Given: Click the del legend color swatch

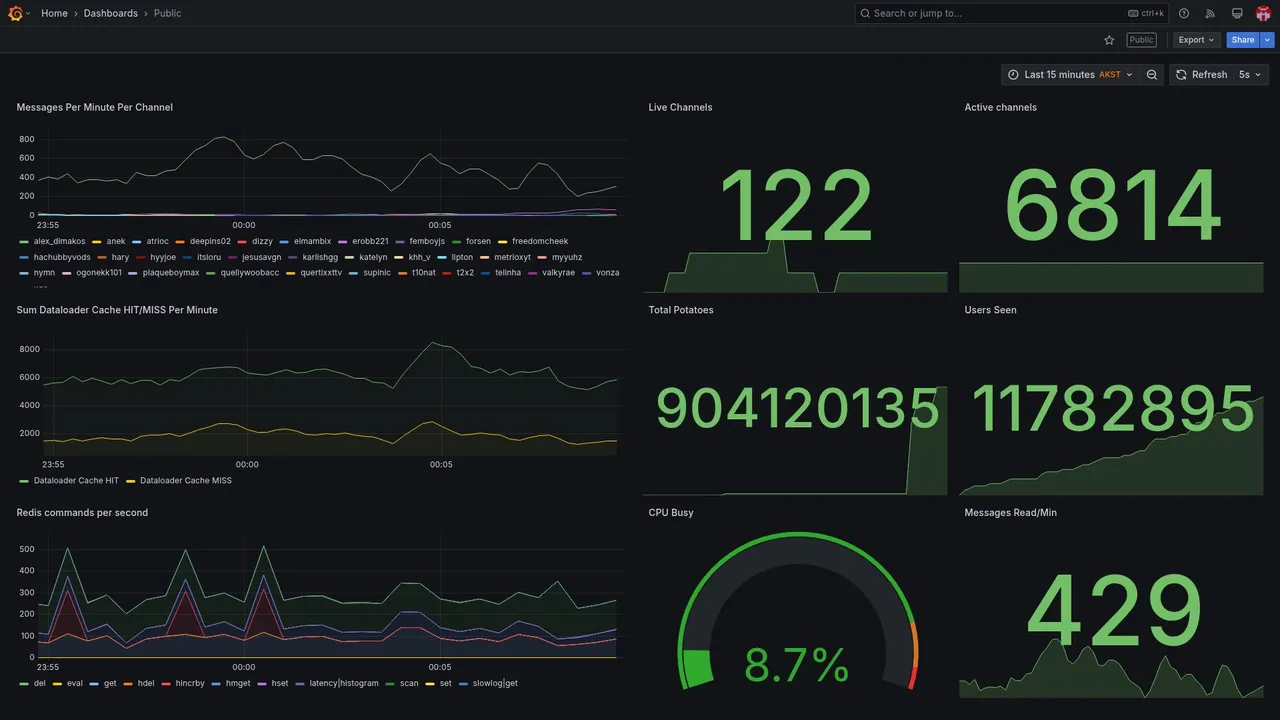Looking at the screenshot, I should tap(24, 684).
